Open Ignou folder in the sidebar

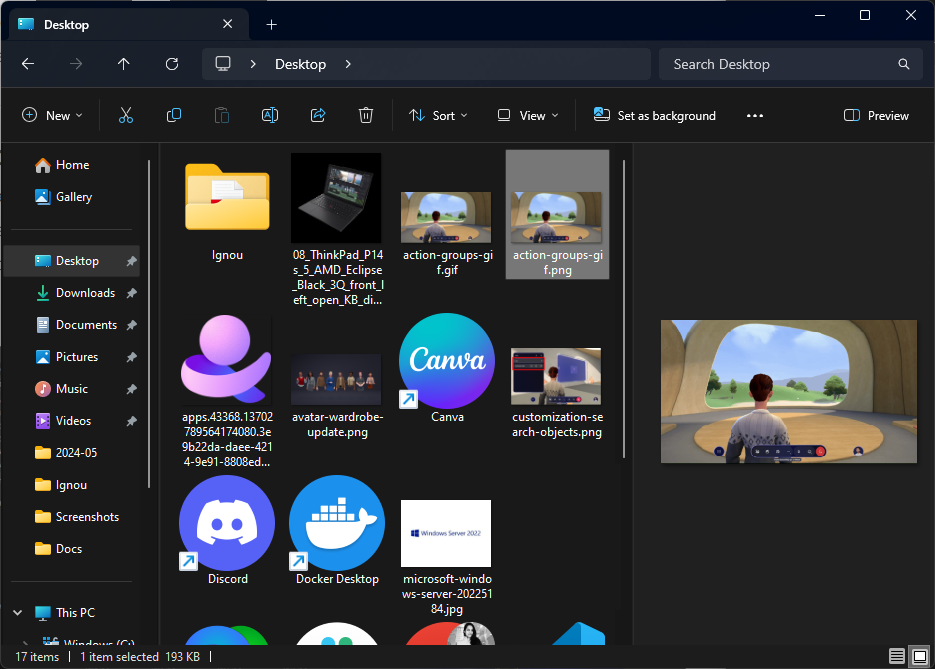[x=61, y=485]
